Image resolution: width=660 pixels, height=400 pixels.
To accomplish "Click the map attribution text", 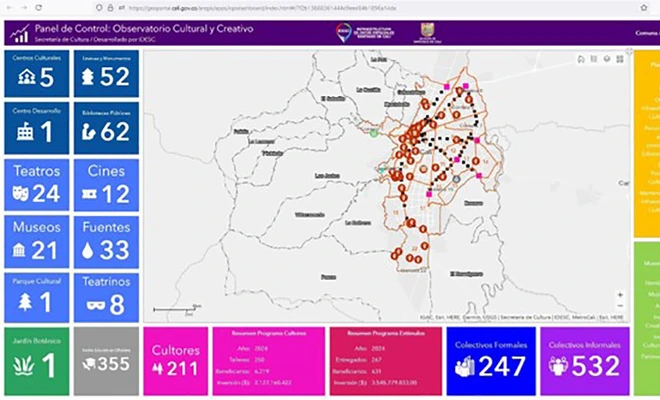I will pyautogui.click(x=522, y=317).
